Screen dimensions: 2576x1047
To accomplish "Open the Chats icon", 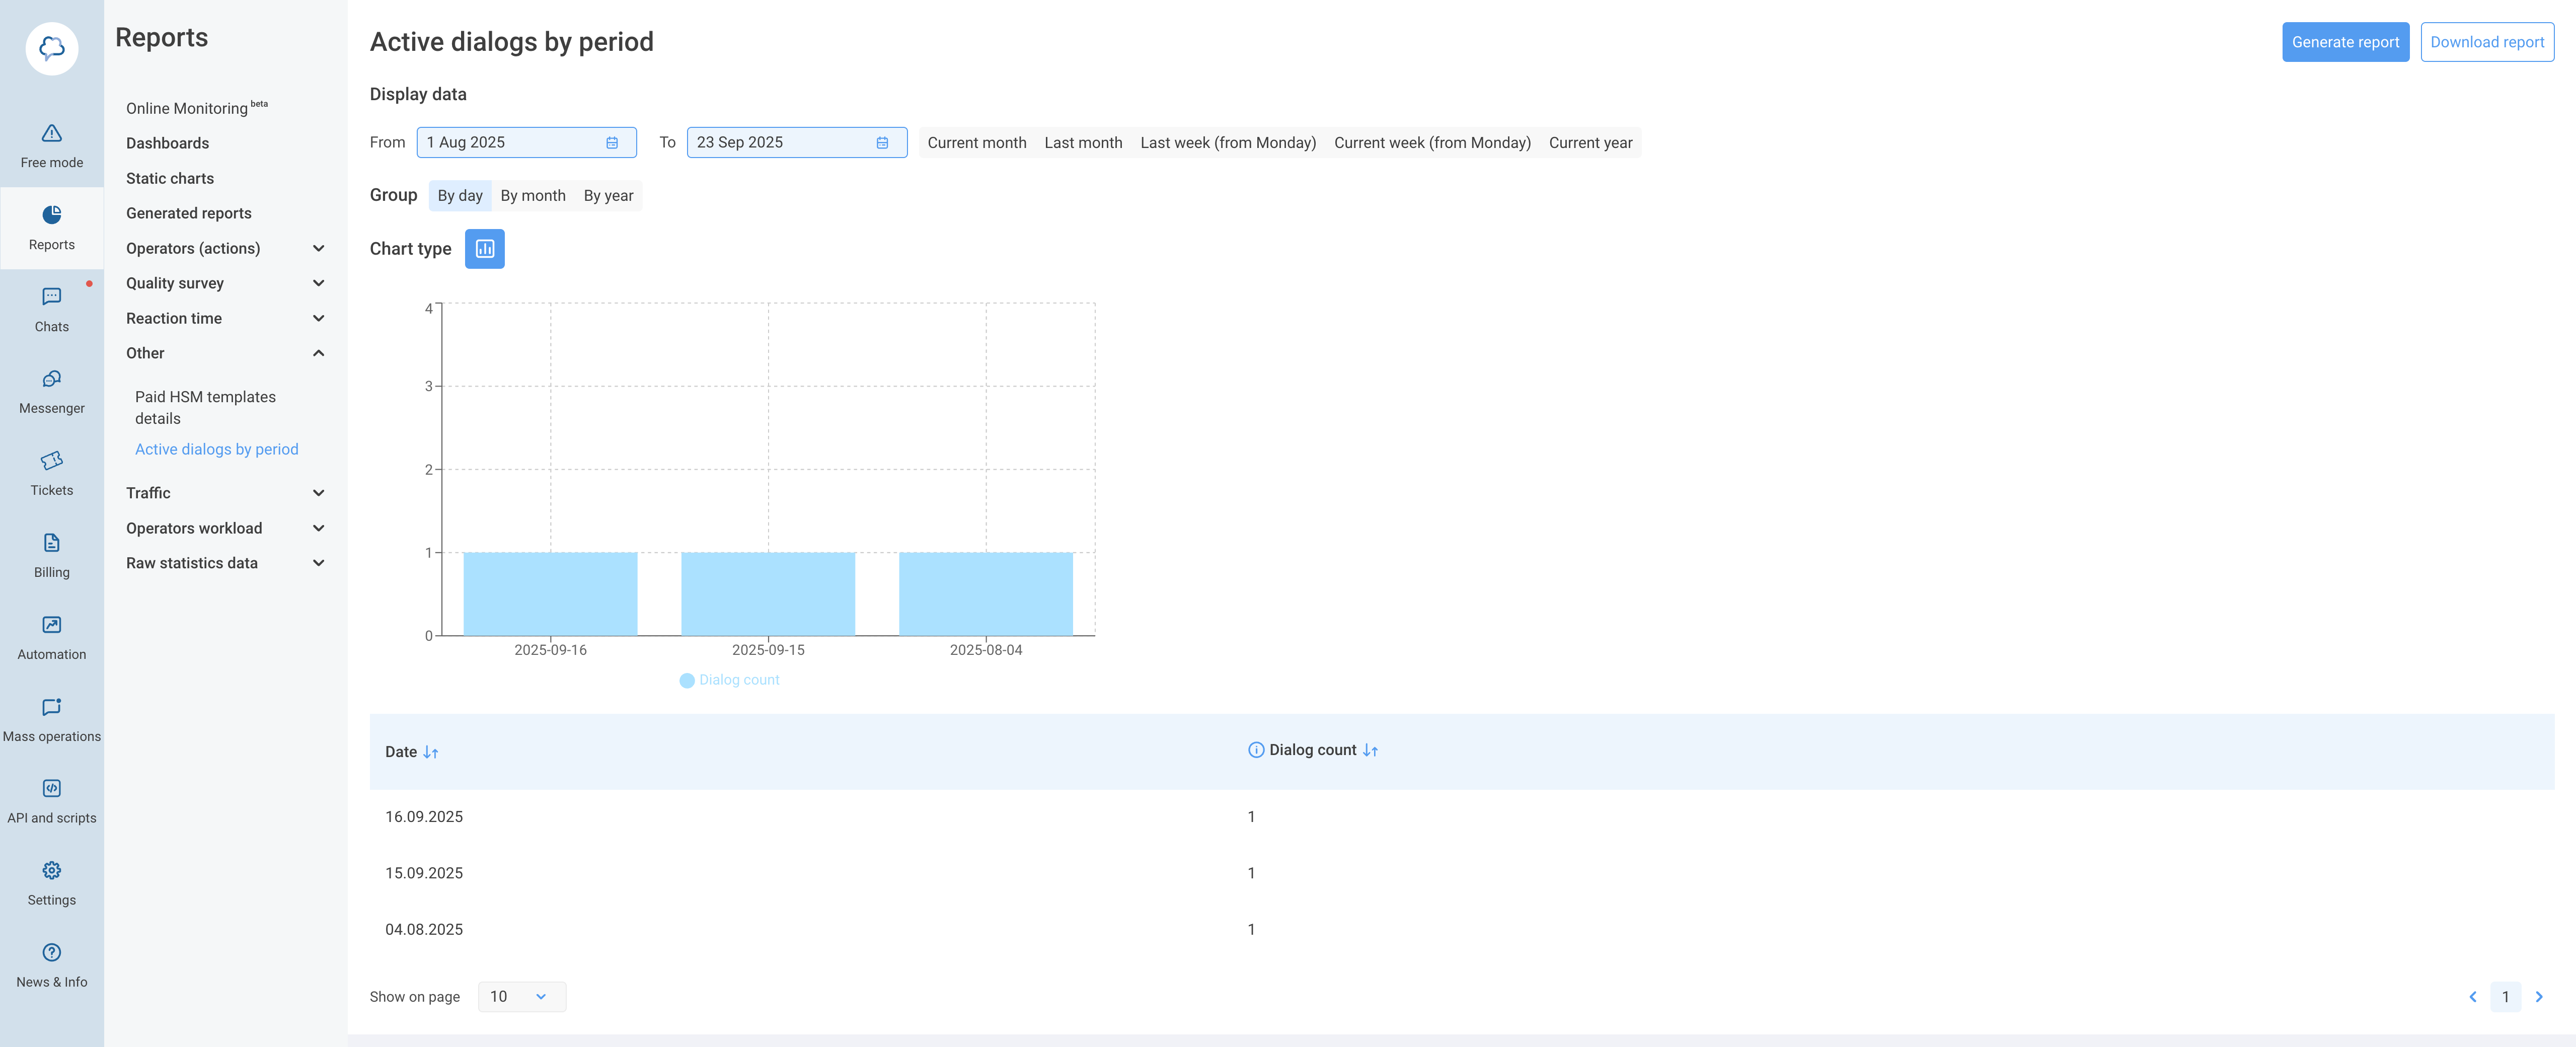I will [x=52, y=297].
